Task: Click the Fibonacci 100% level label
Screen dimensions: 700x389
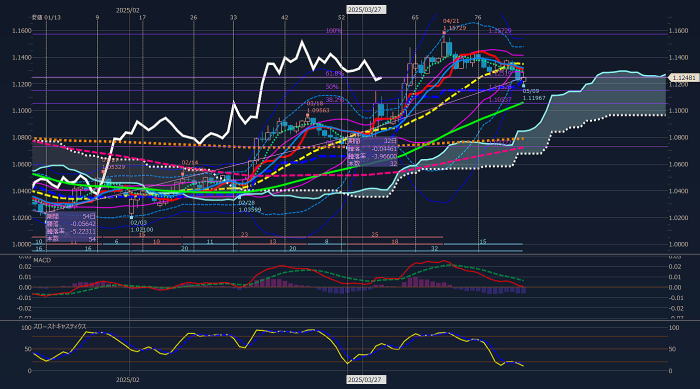Action: click(x=333, y=31)
